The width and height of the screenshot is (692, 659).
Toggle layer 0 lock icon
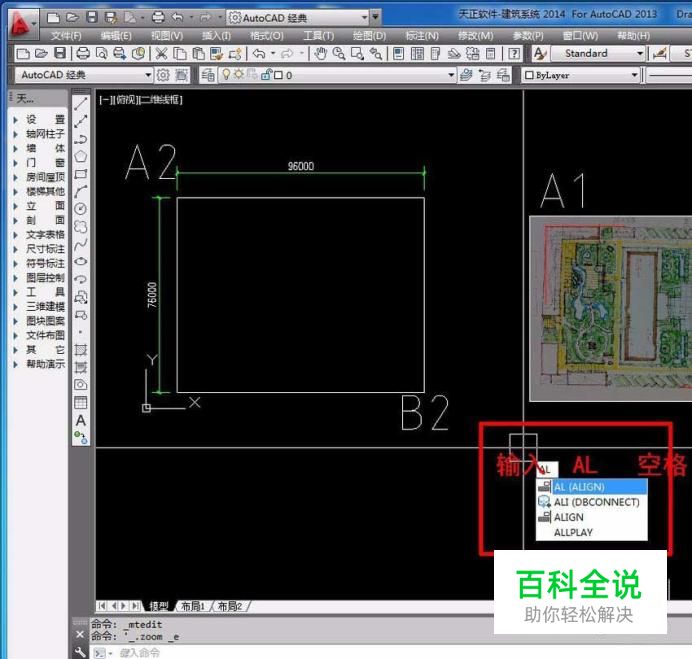tap(266, 75)
